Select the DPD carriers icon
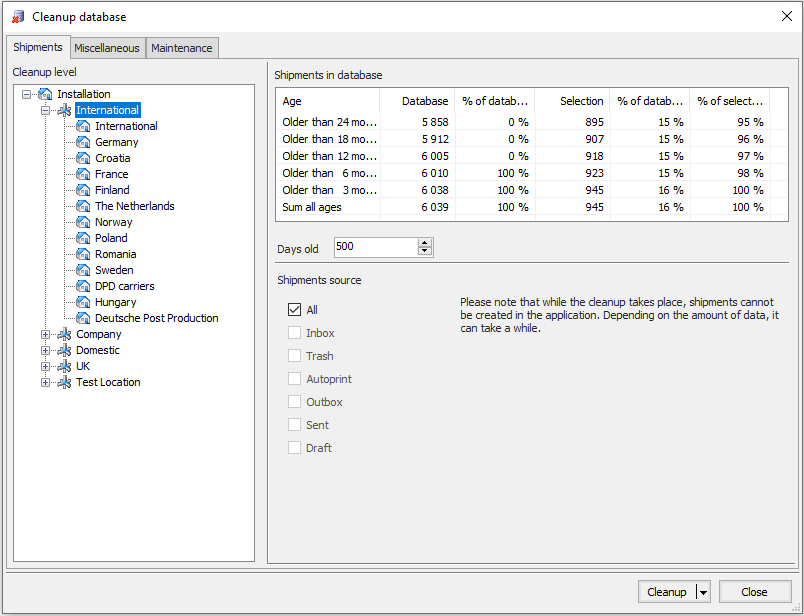Image resolution: width=804 pixels, height=616 pixels. point(84,286)
